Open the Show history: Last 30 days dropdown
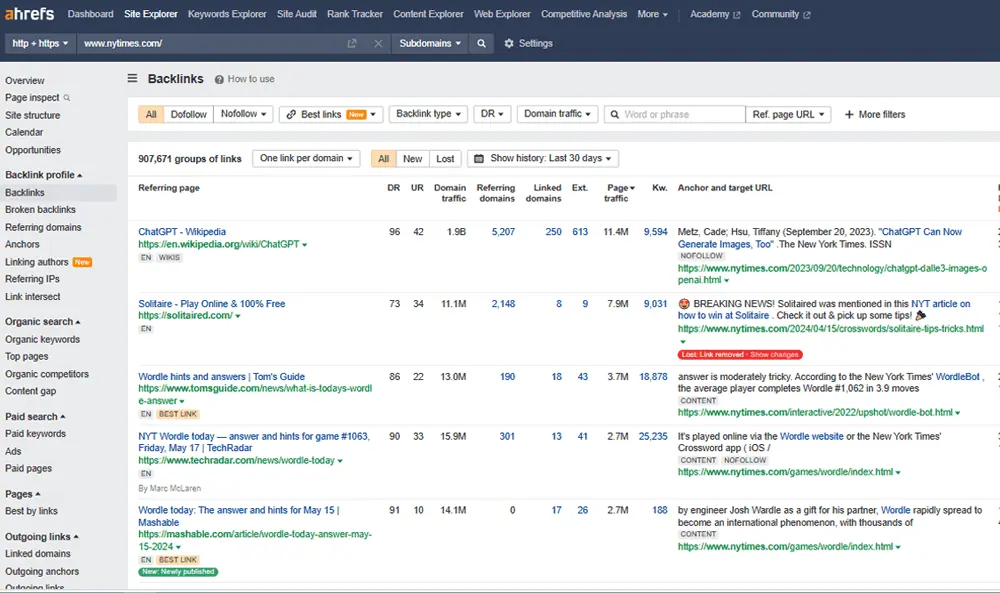This screenshot has height=593, width=1000. tap(542, 159)
